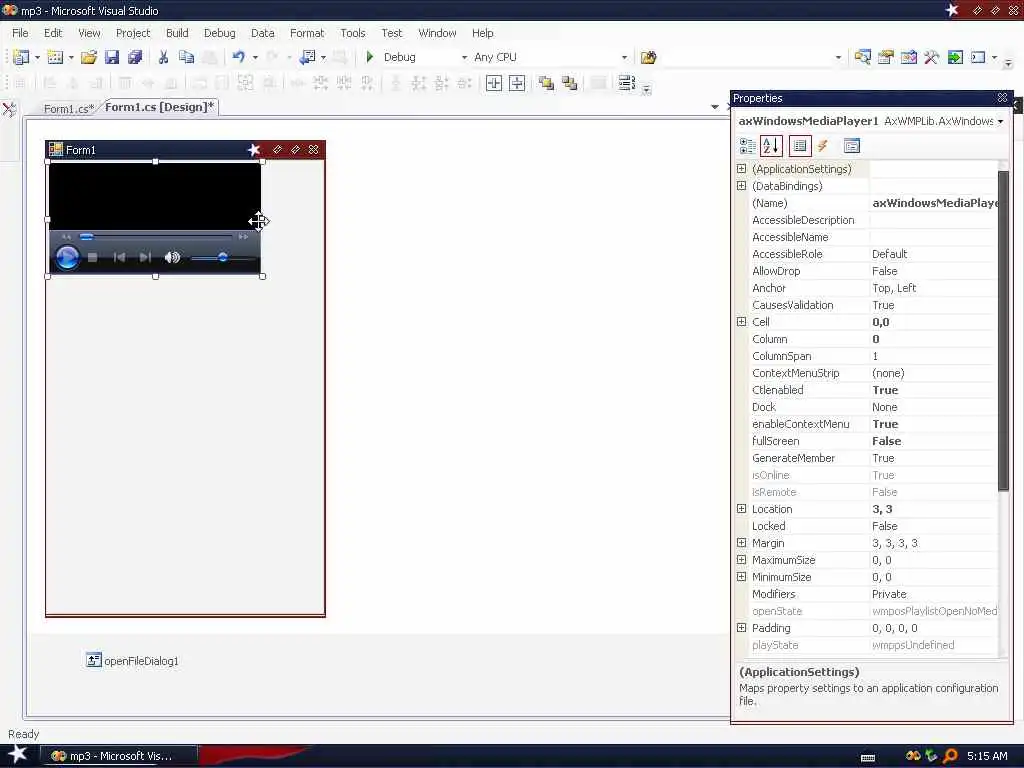Open the Debug configuration dropdown
1024x768 pixels.
tap(464, 57)
